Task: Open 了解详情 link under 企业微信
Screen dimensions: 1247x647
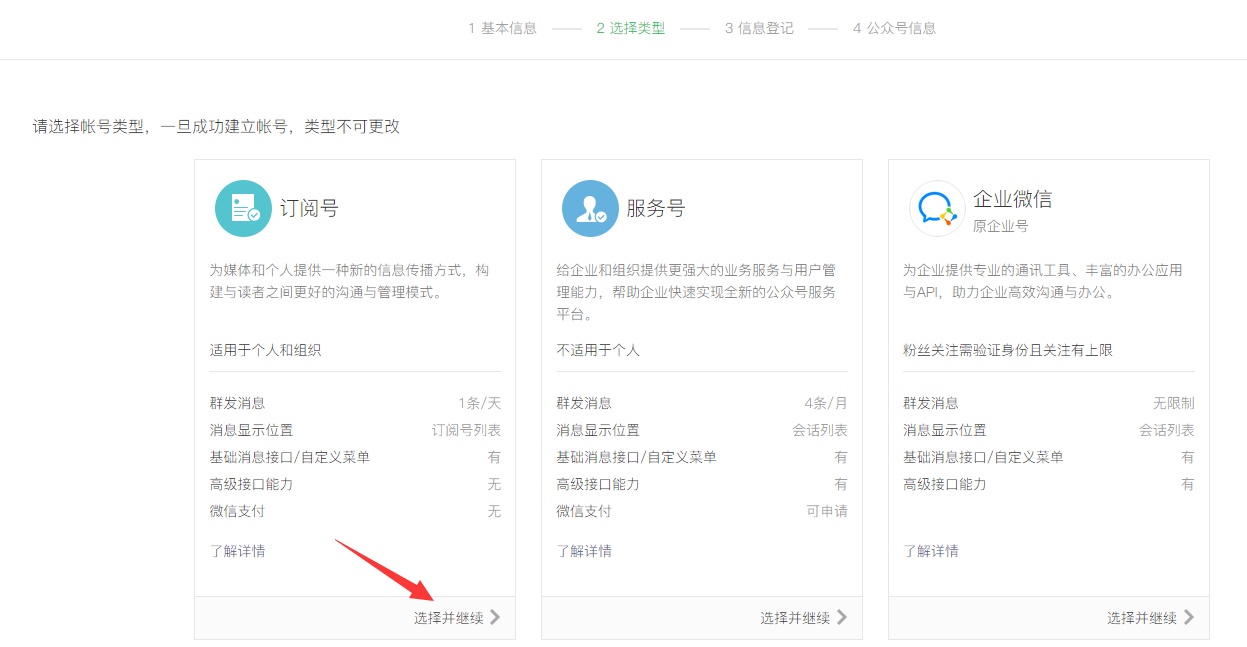Action: pos(930,550)
